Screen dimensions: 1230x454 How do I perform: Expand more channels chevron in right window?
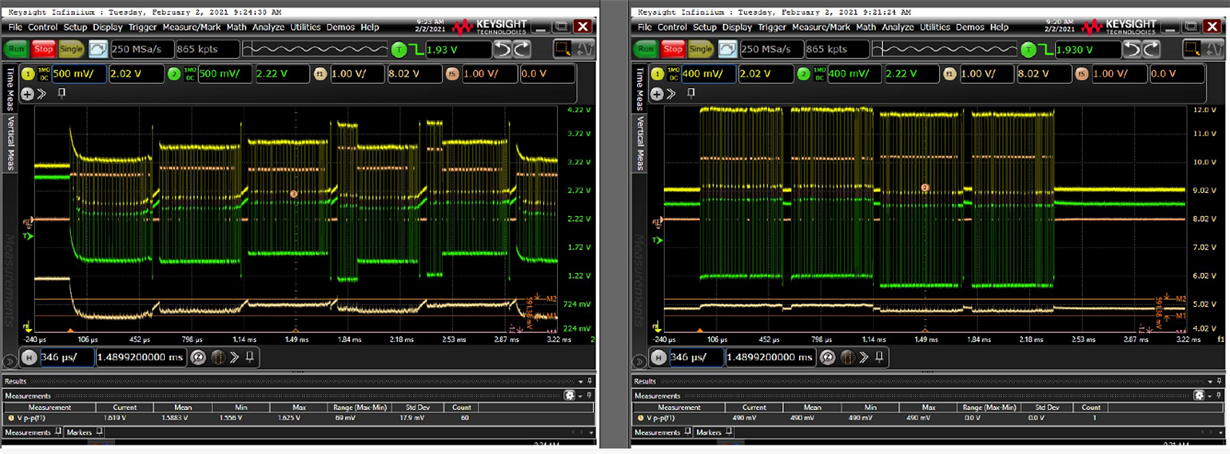point(671,94)
